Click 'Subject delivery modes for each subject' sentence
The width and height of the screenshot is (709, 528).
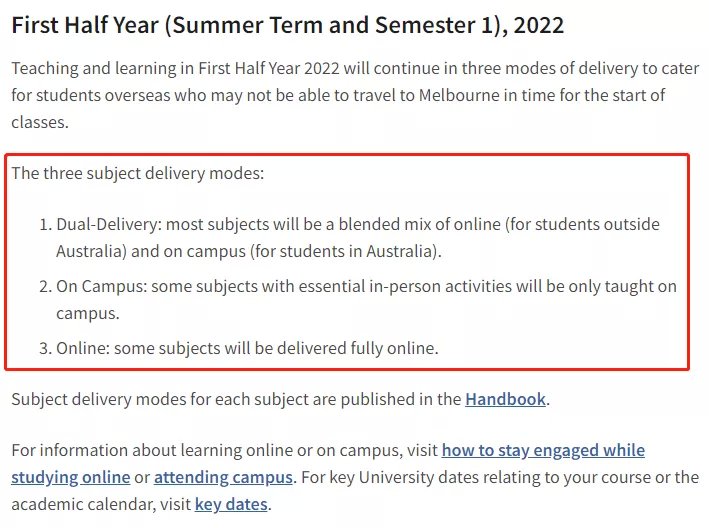click(x=280, y=399)
